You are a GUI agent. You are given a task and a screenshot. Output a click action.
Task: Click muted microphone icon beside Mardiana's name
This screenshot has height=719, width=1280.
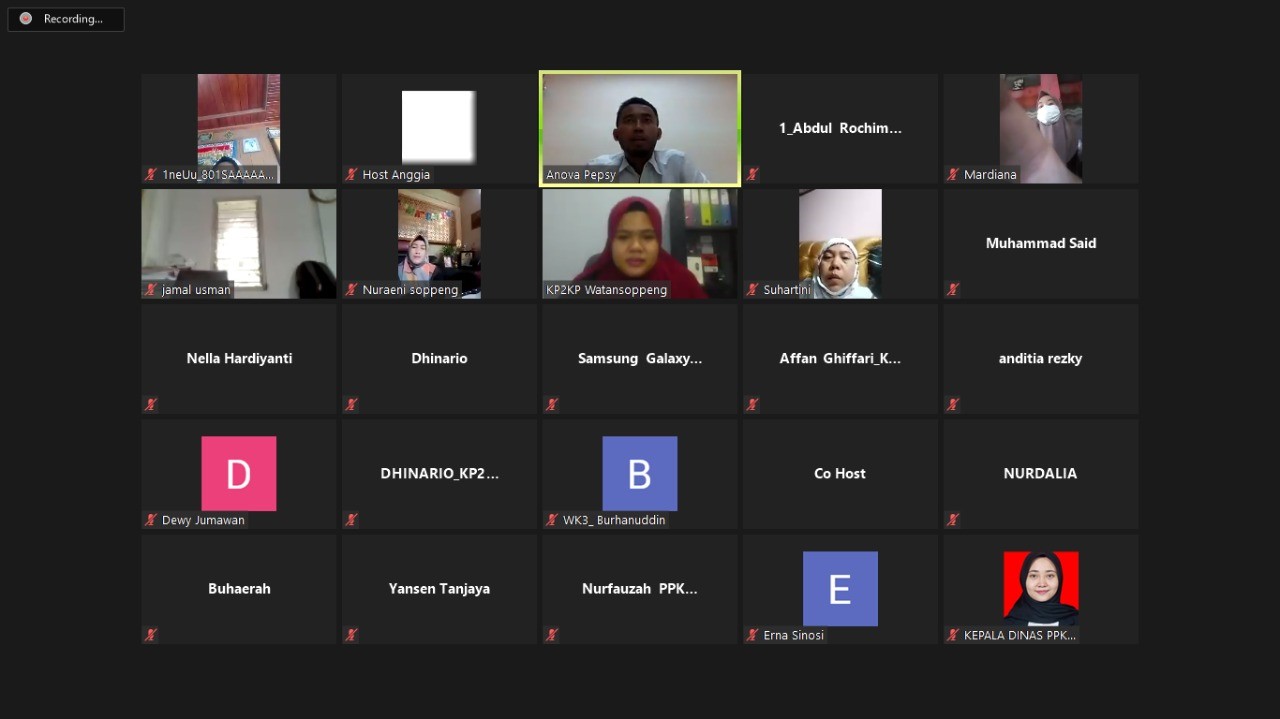coord(953,175)
